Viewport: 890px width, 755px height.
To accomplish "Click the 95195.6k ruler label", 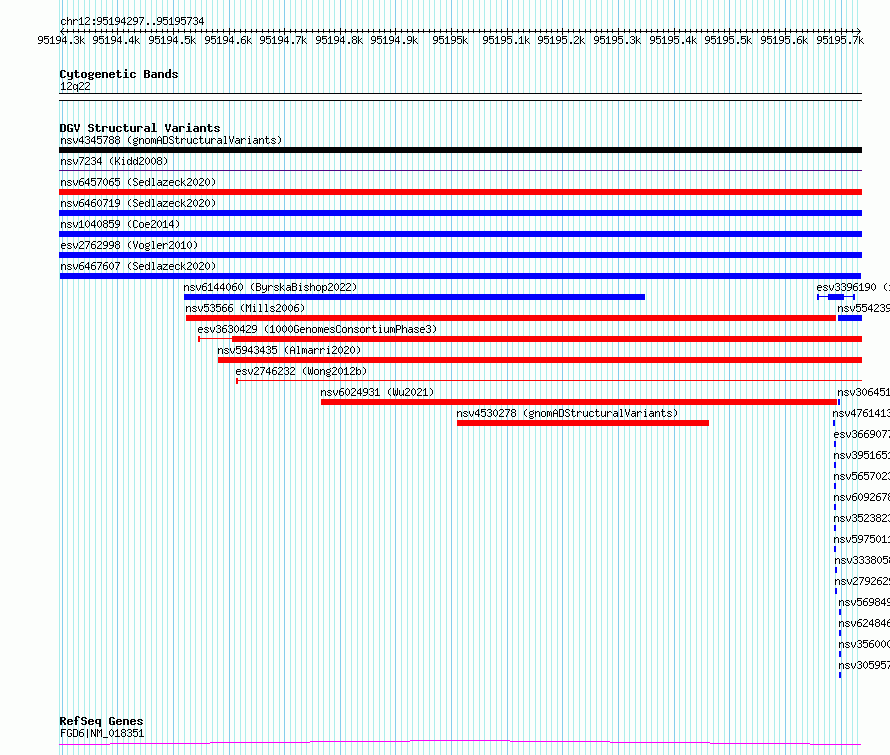I will click(784, 40).
